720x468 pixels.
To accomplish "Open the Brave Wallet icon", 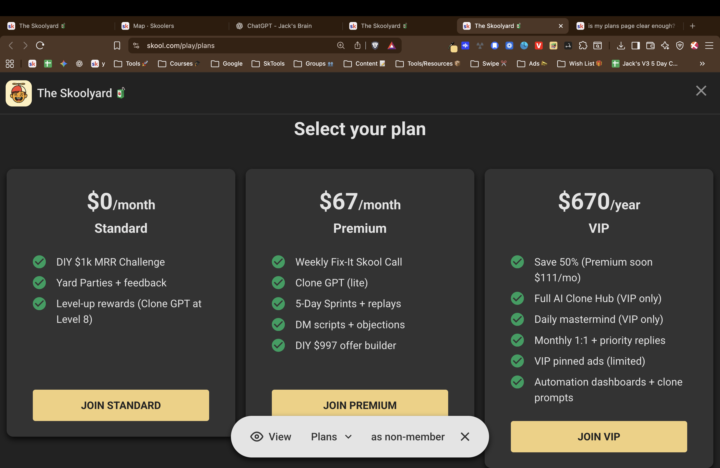I will pyautogui.click(x=650, y=45).
